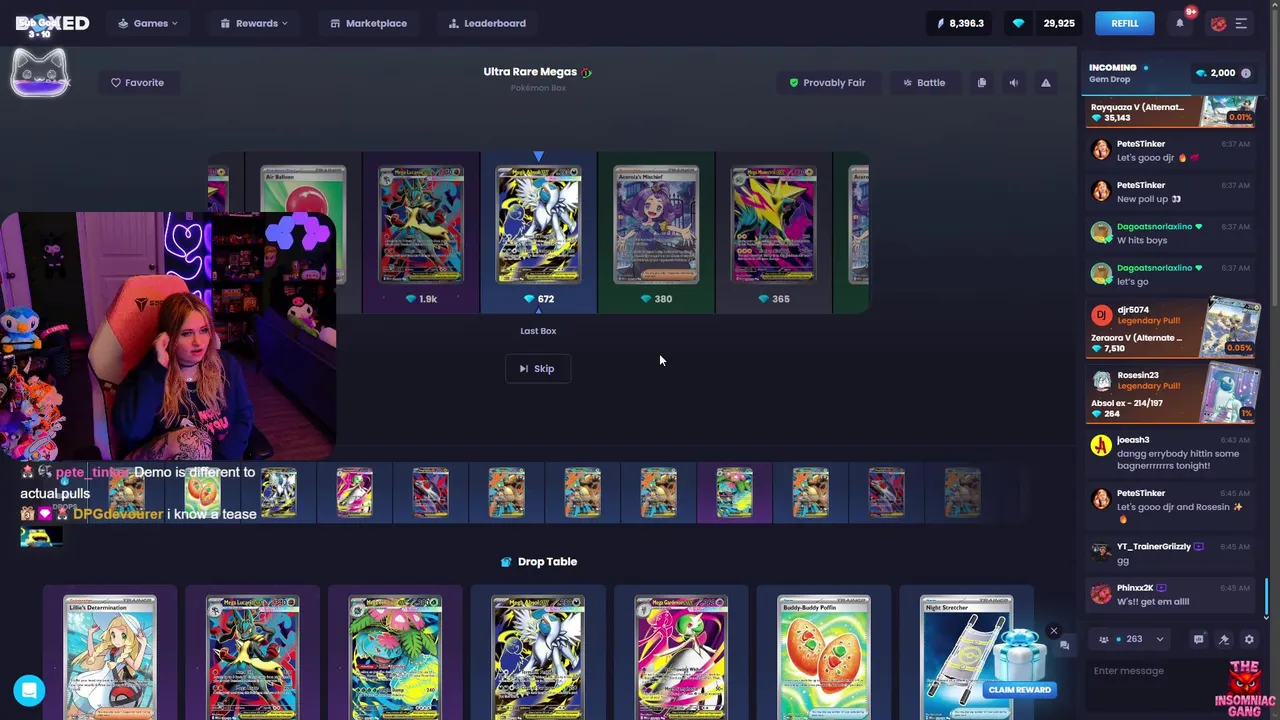Click the warning triangle report icon
This screenshot has height=720, width=1280.
1045,83
